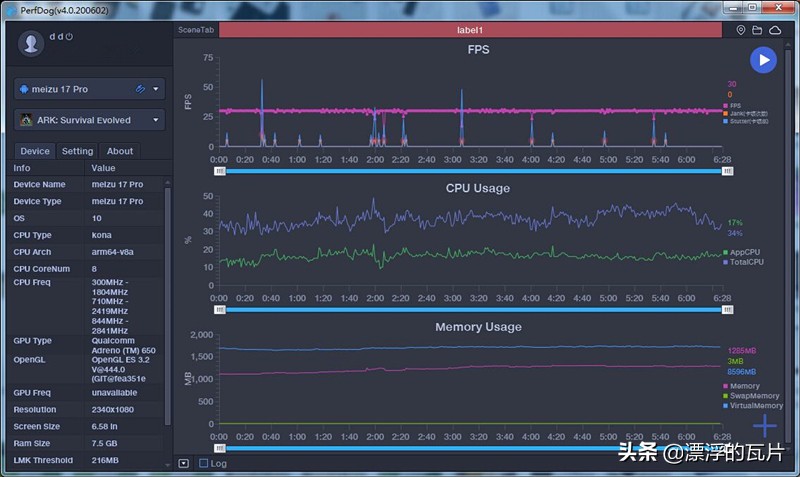The height and width of the screenshot is (477, 800).
Task: Click the CPU Usage chart left range handle
Action: (220, 310)
